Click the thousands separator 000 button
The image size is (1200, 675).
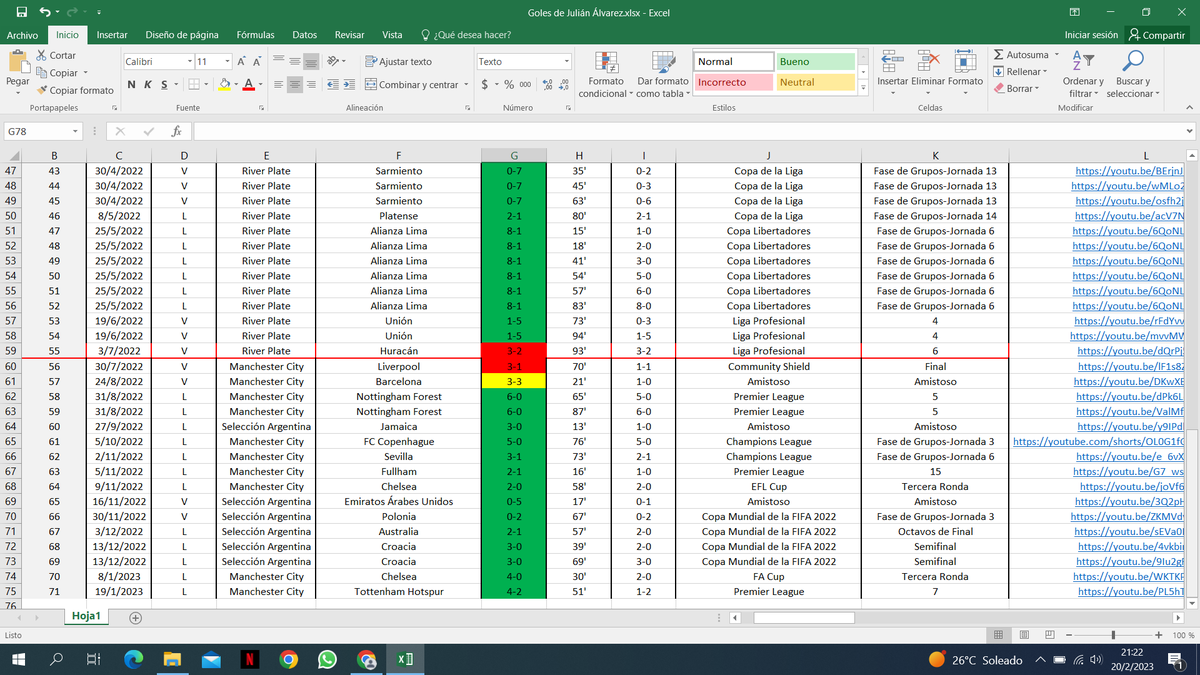tap(525, 85)
